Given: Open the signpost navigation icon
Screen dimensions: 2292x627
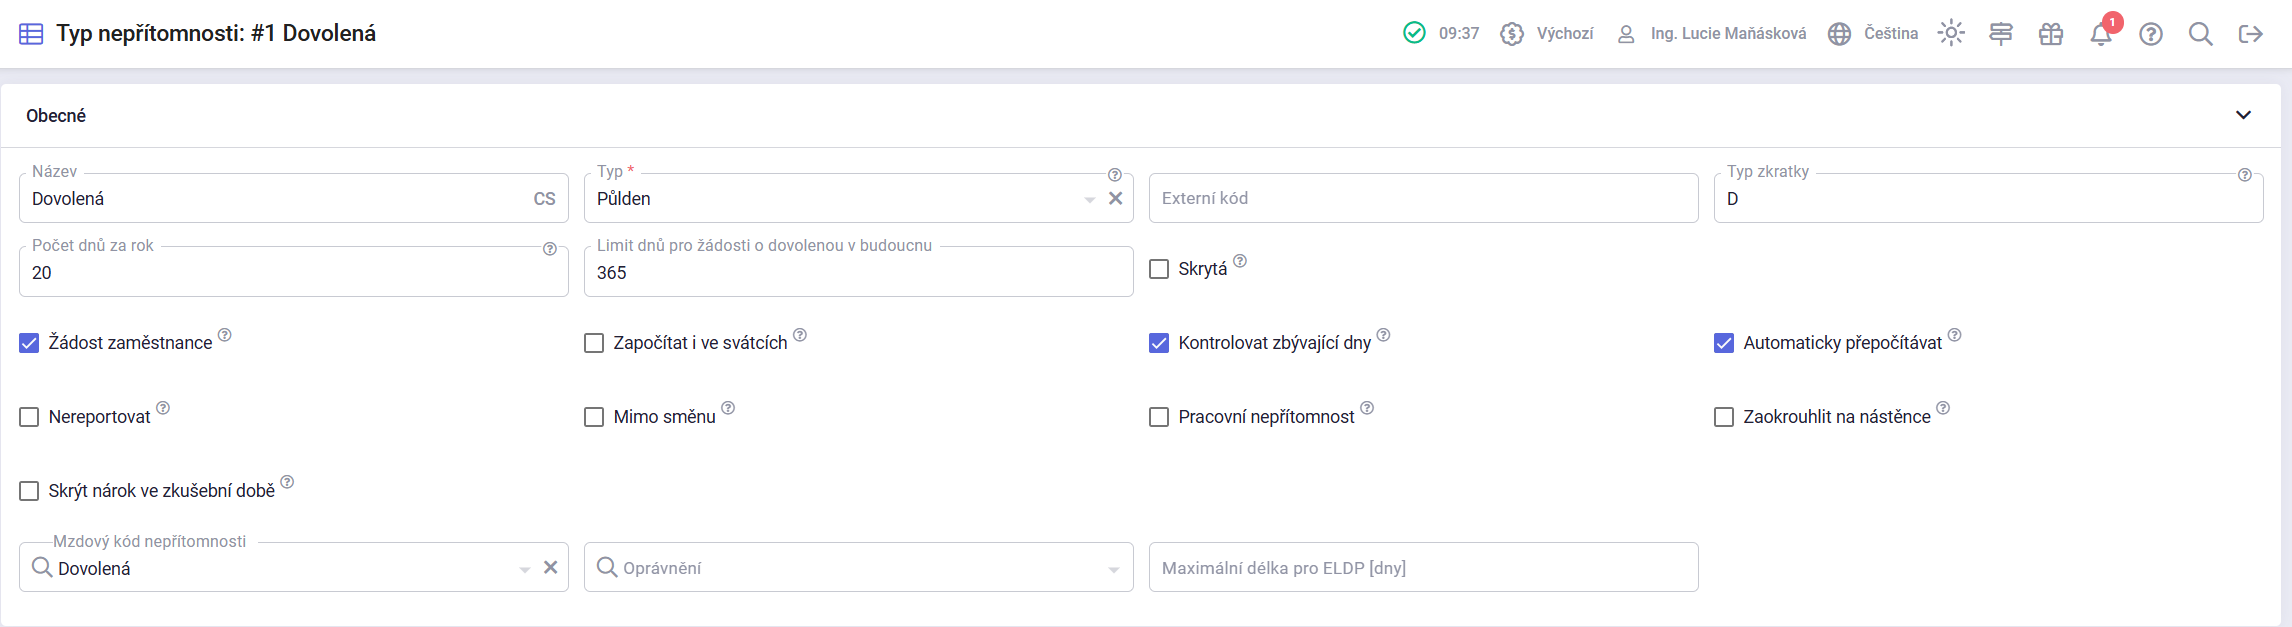Looking at the screenshot, I should click(2001, 34).
